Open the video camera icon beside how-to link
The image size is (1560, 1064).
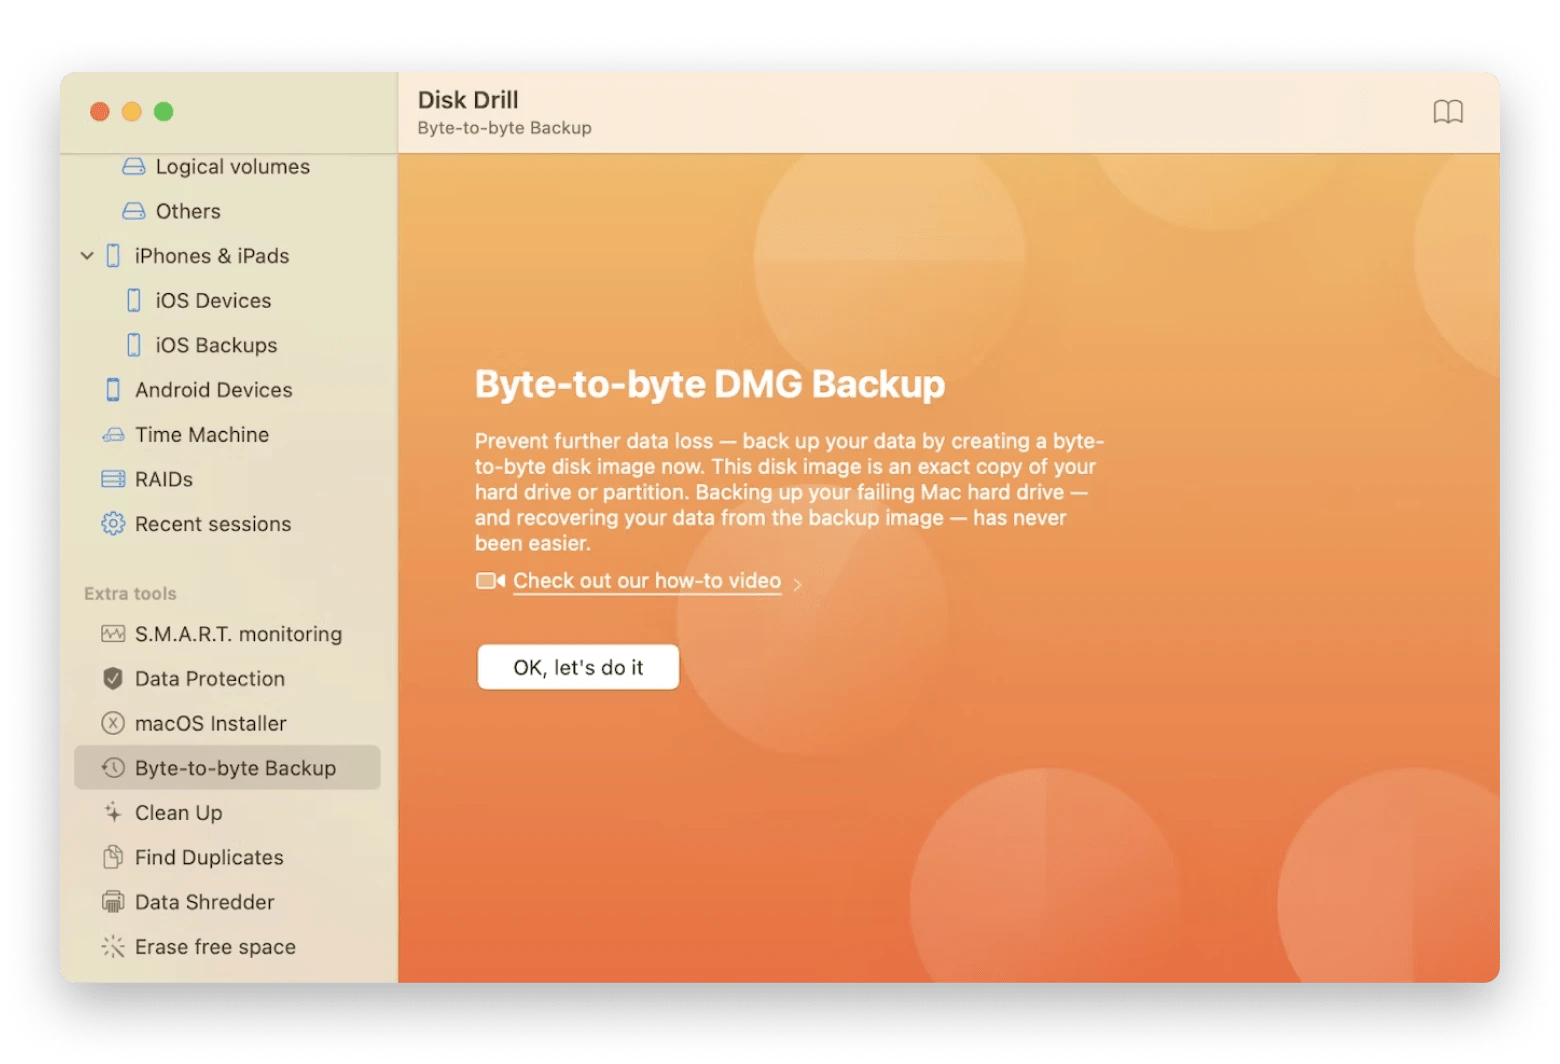pos(488,580)
